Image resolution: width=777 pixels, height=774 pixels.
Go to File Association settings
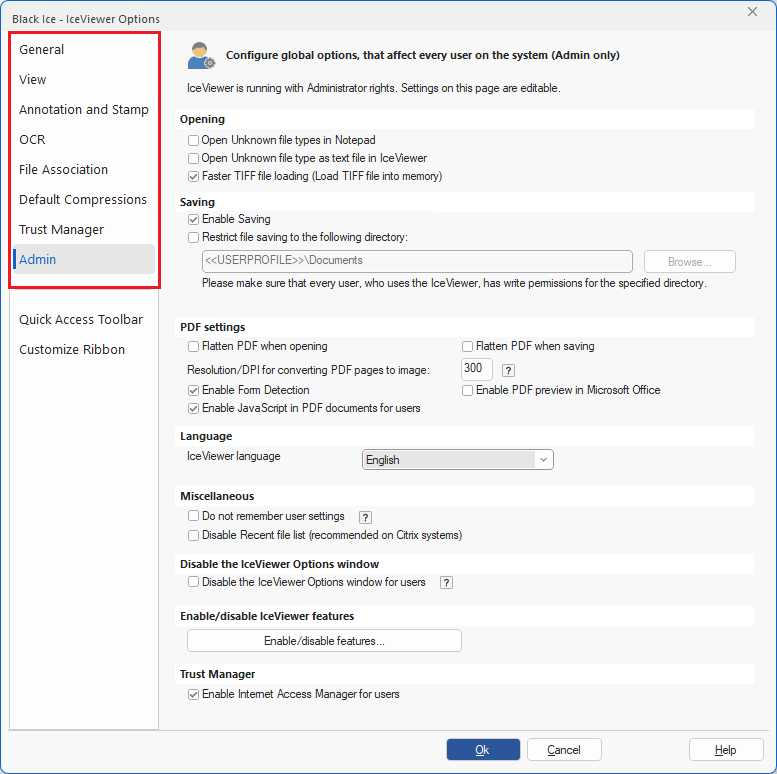click(x=84, y=169)
